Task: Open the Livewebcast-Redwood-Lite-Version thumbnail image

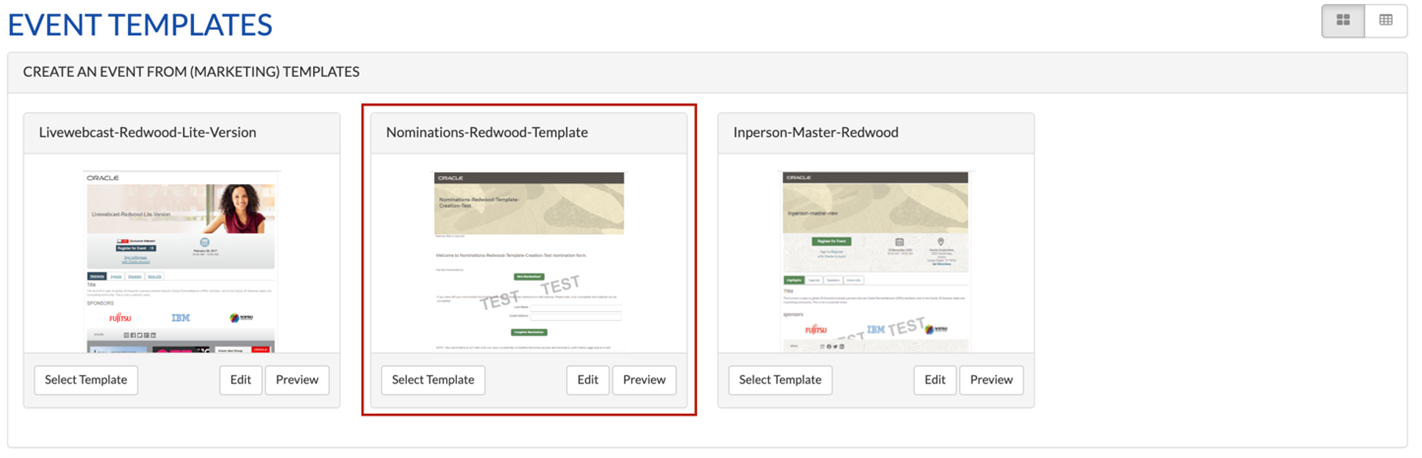Action: (x=181, y=262)
